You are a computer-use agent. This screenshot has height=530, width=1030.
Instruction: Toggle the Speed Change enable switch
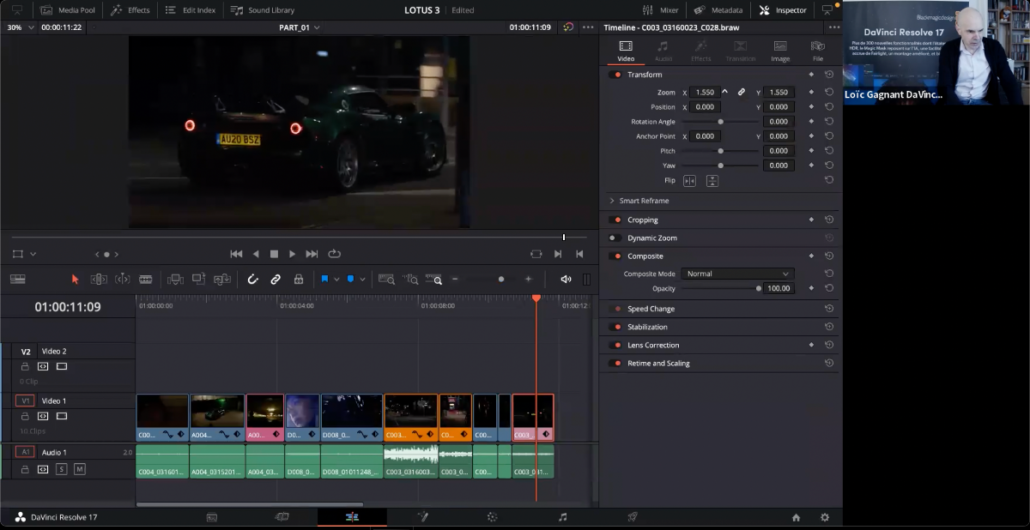(616, 309)
